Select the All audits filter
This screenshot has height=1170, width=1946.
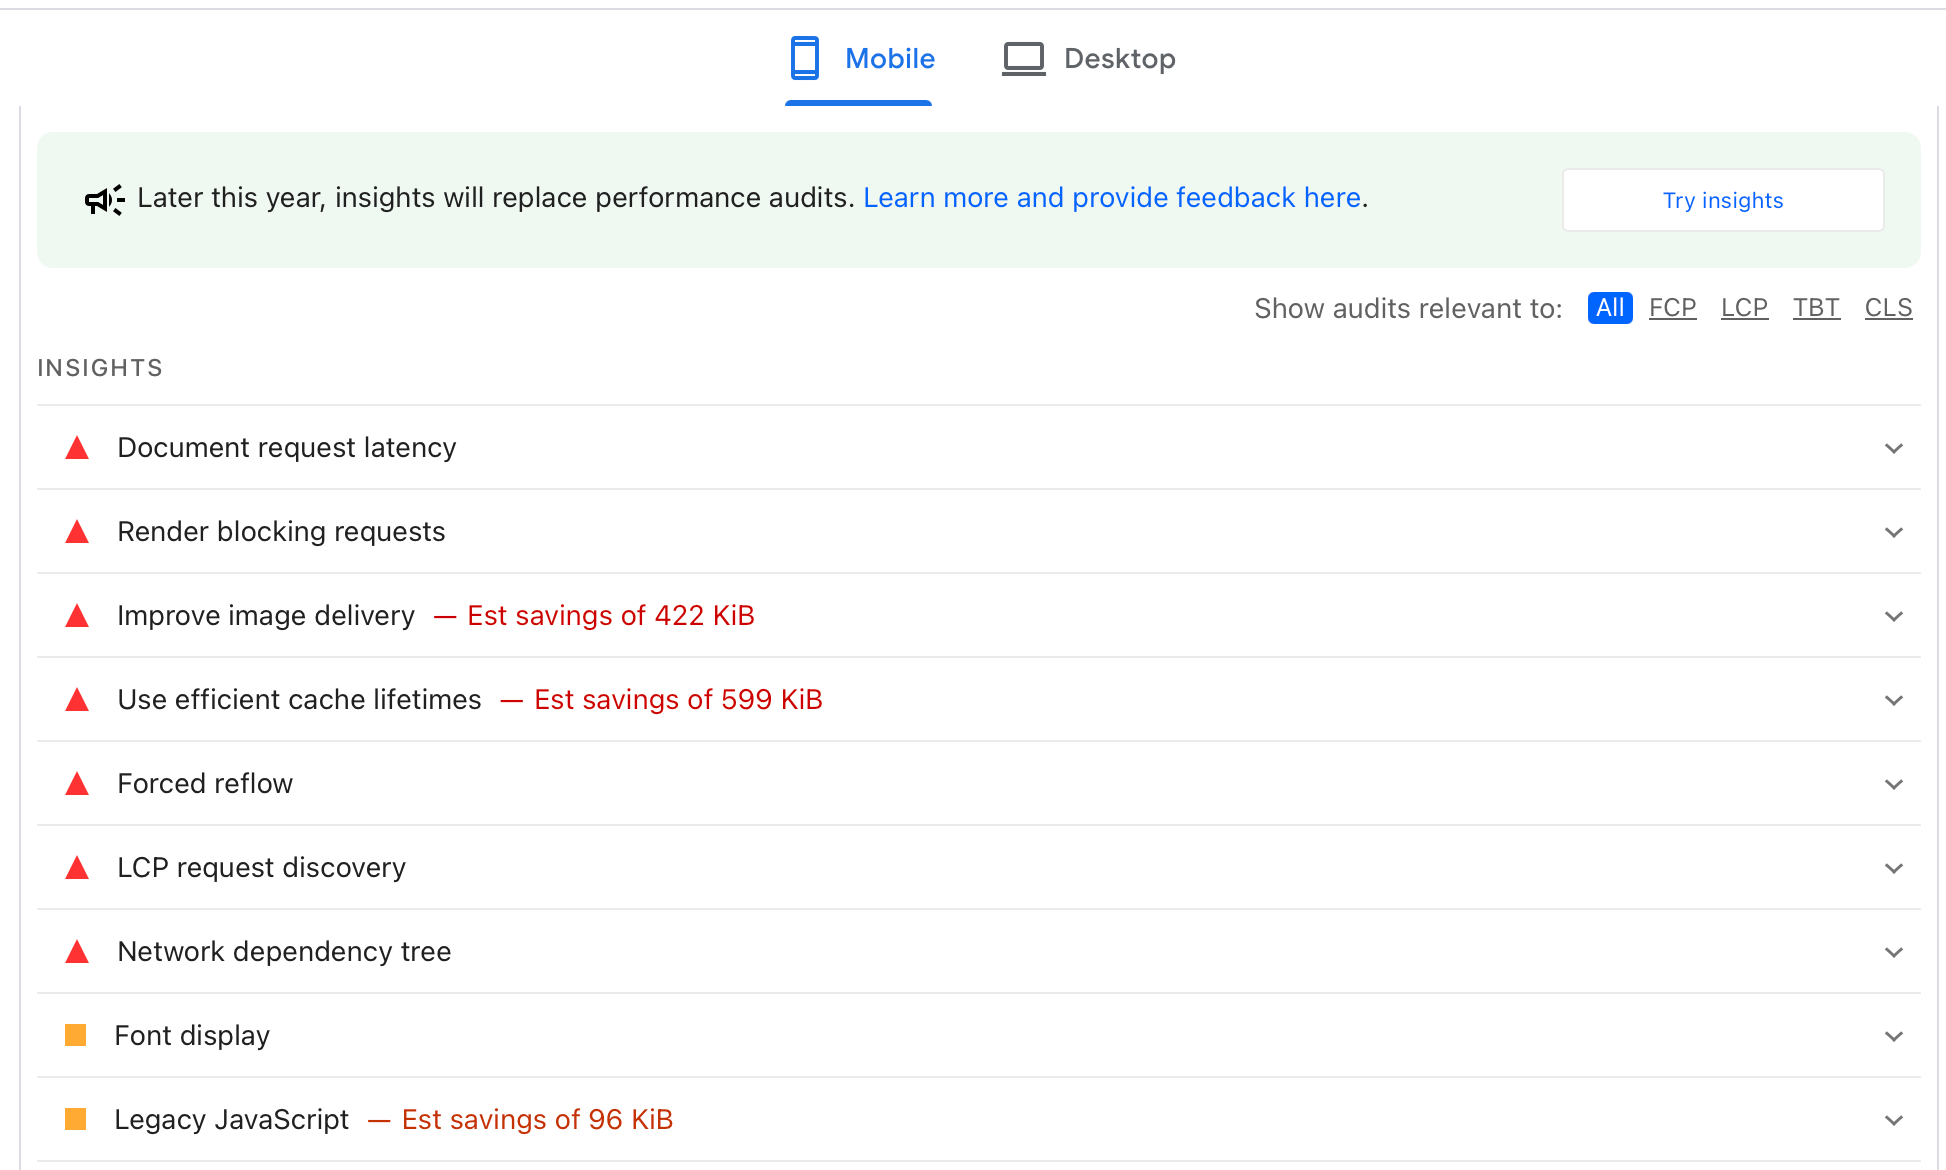1610,308
